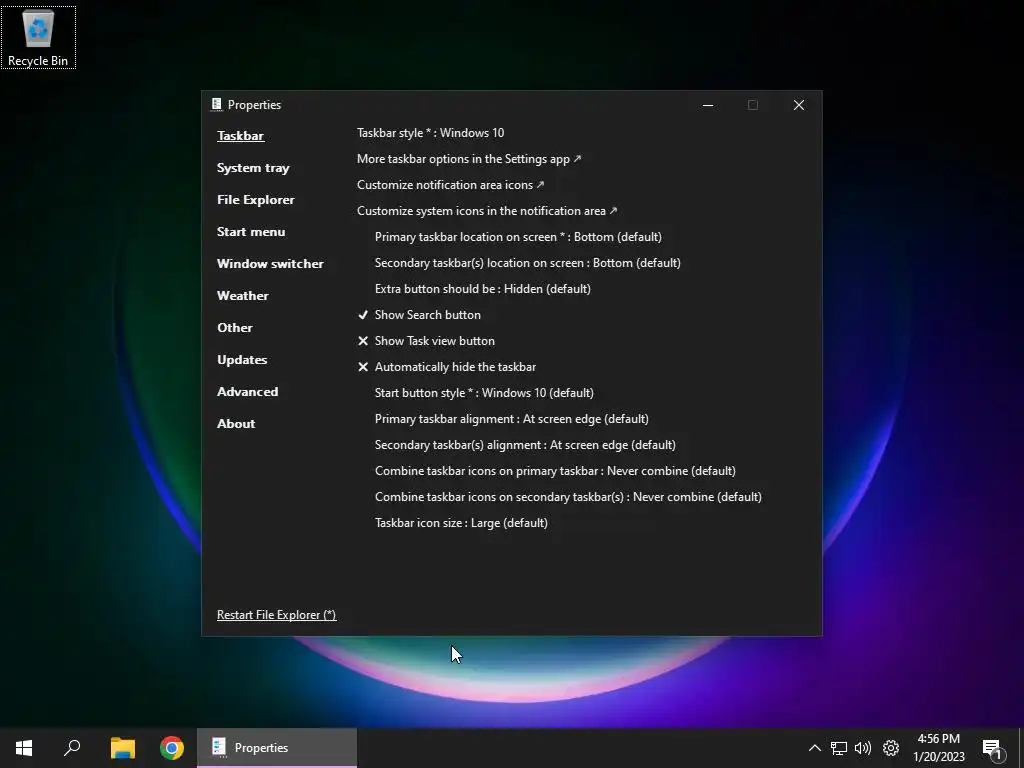Open More taskbar options in Settings app
Screen dimensions: 1024x768
pos(469,159)
